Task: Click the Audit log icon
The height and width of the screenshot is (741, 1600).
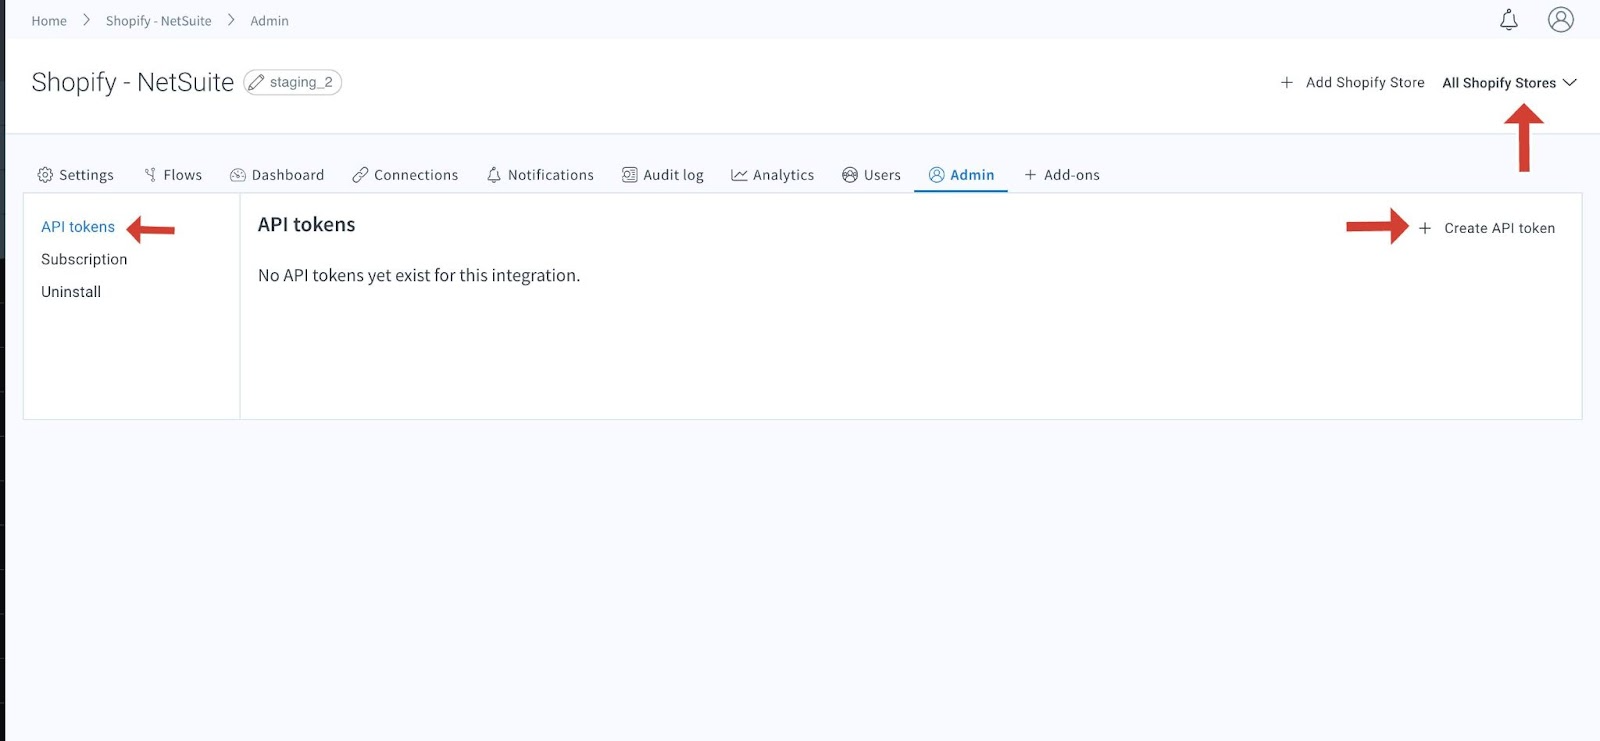Action: (629, 175)
